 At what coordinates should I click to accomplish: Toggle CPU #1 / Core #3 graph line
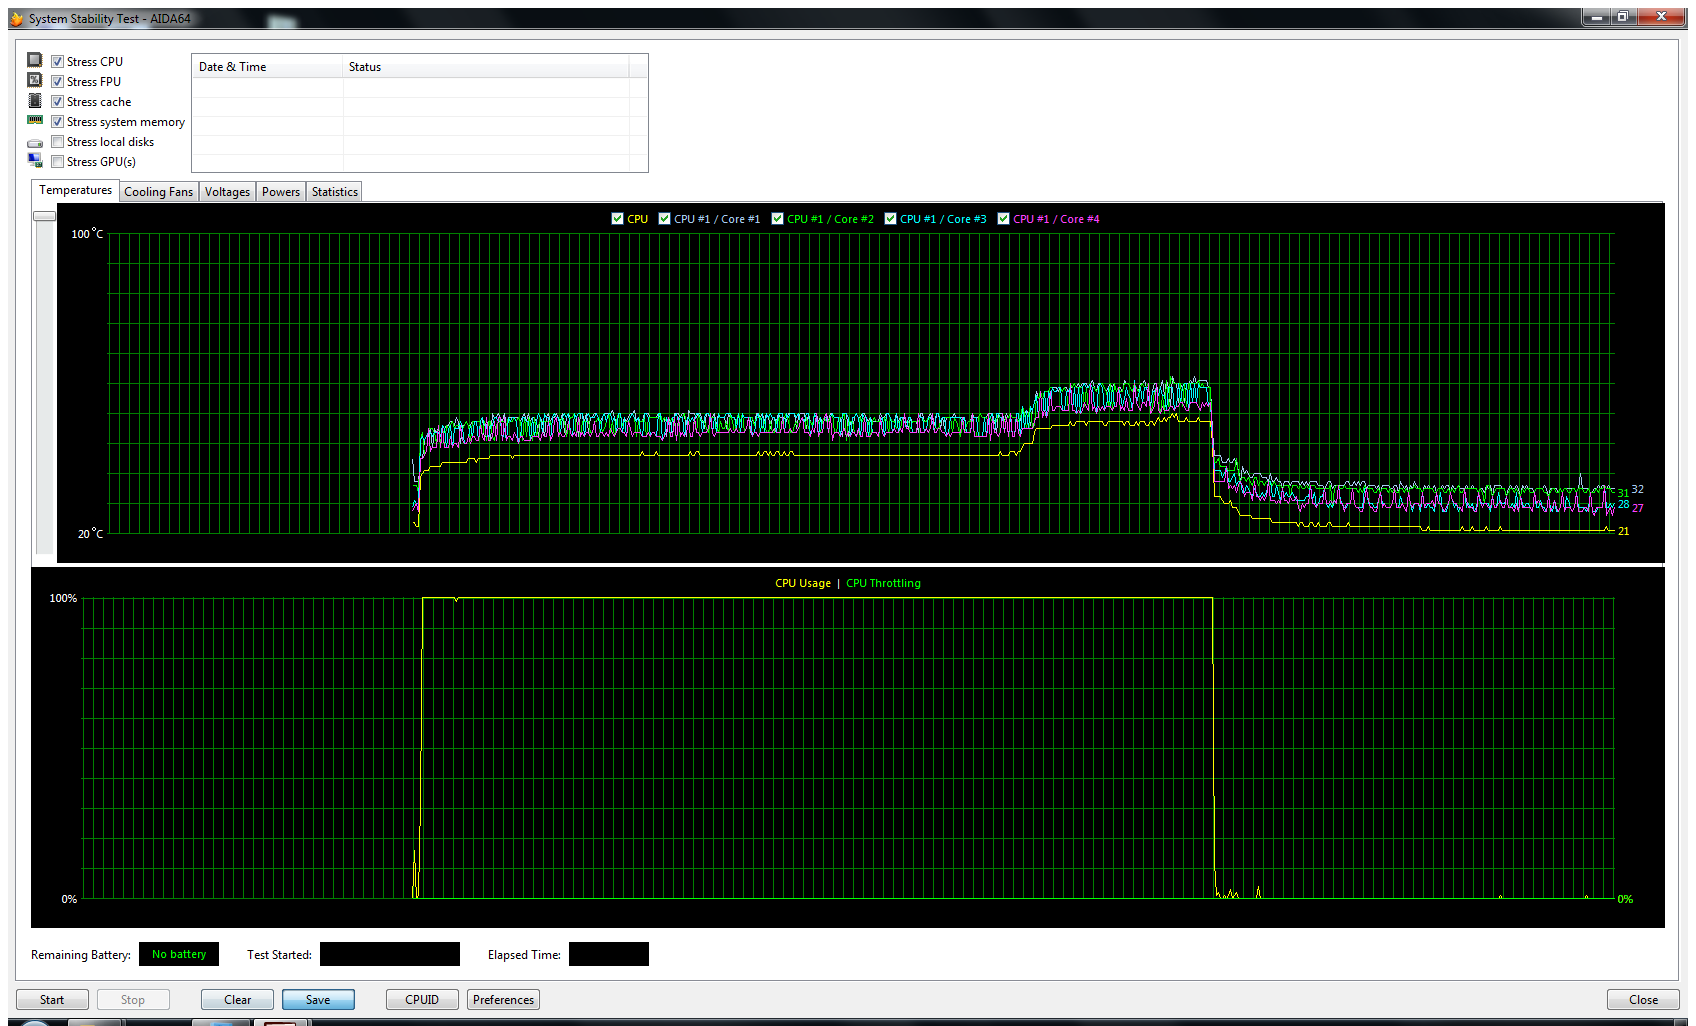click(x=890, y=219)
